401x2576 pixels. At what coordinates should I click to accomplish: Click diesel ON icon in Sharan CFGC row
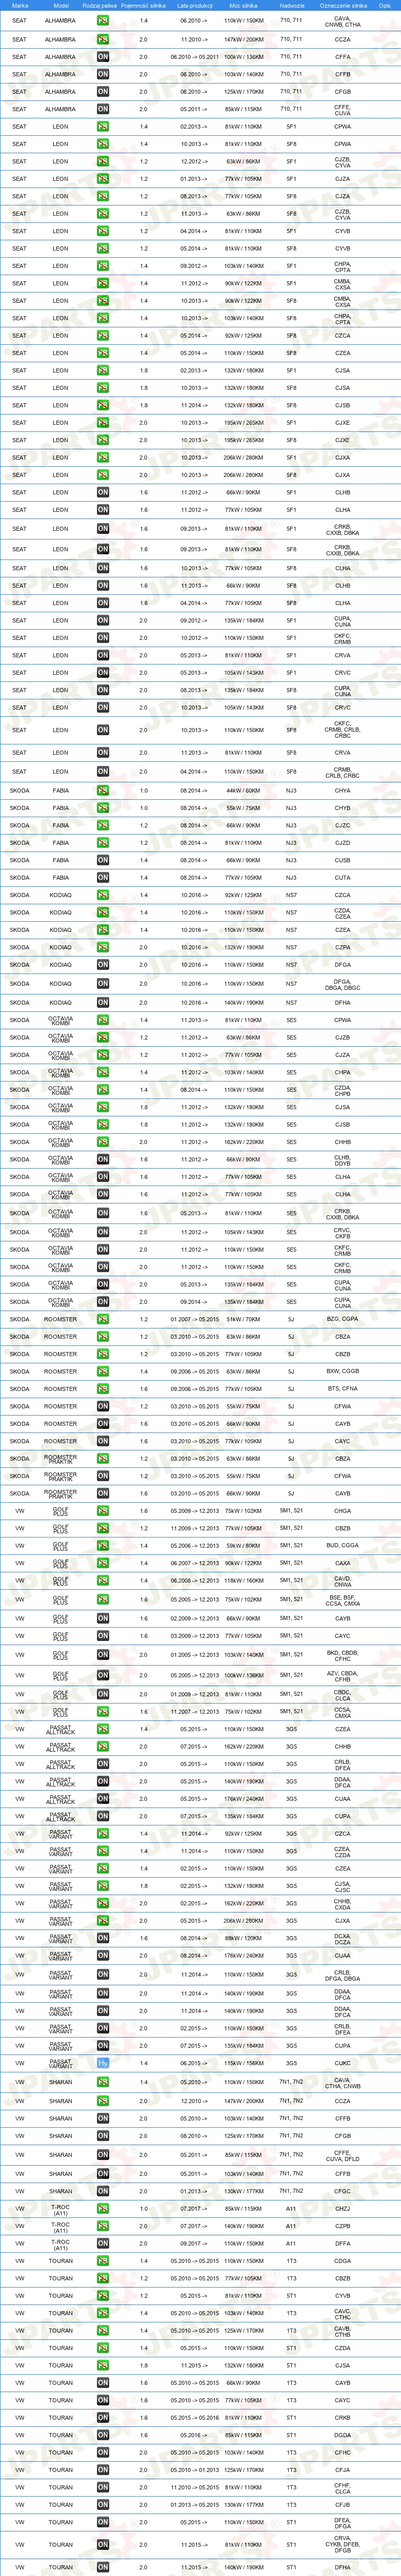coord(103,2191)
